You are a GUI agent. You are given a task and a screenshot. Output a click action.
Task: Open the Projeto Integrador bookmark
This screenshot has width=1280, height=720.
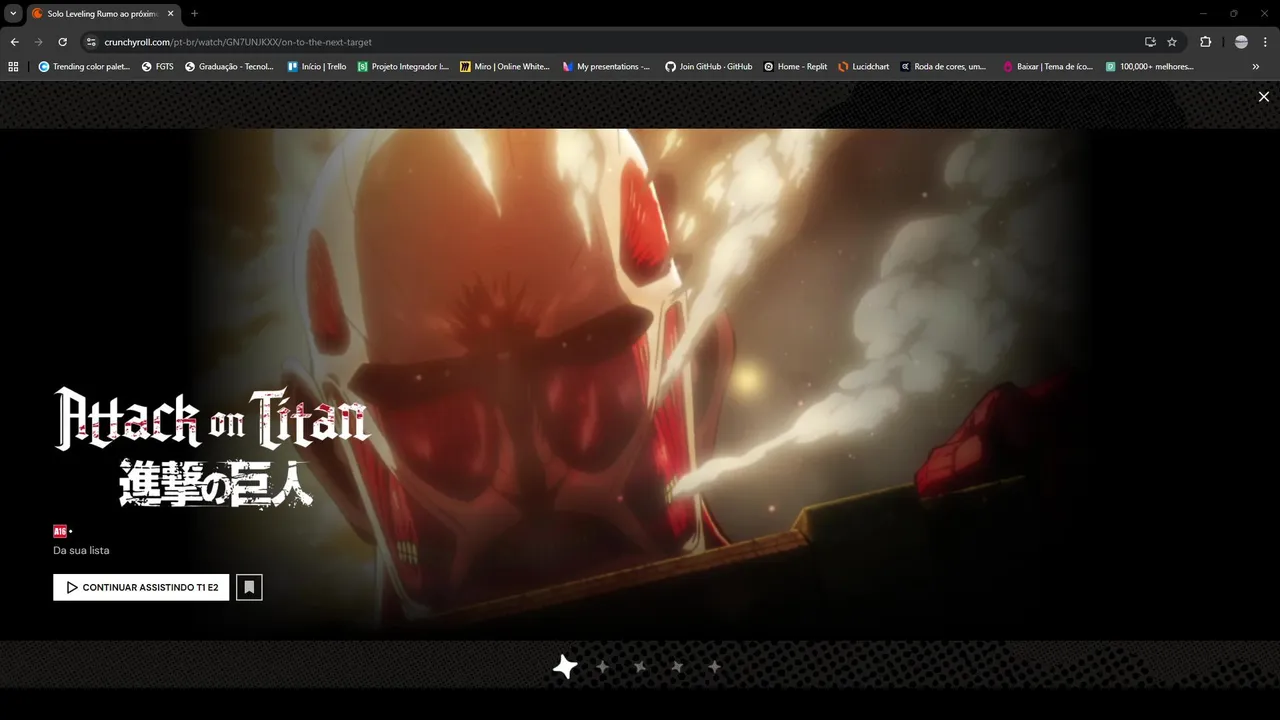tap(403, 67)
